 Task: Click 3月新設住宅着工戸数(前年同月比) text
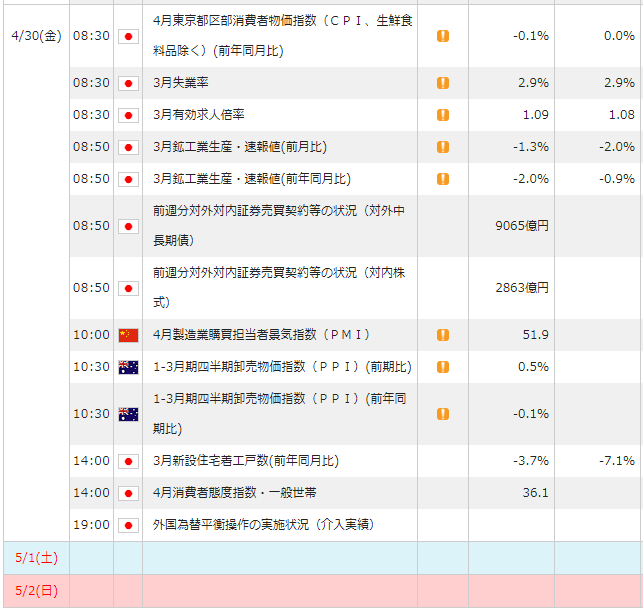246,461
